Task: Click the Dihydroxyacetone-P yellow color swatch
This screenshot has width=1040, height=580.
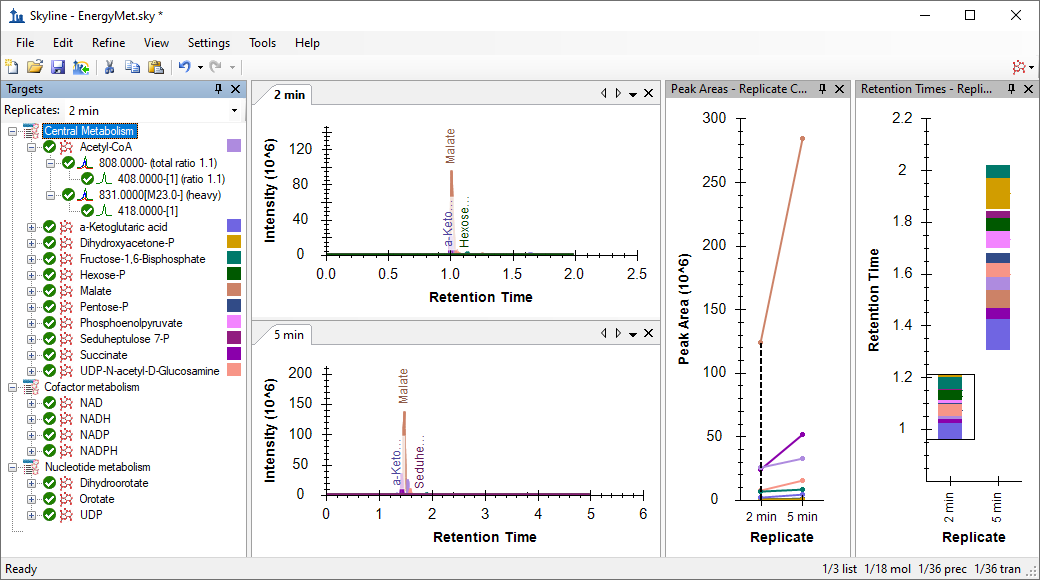Action: pos(234,242)
